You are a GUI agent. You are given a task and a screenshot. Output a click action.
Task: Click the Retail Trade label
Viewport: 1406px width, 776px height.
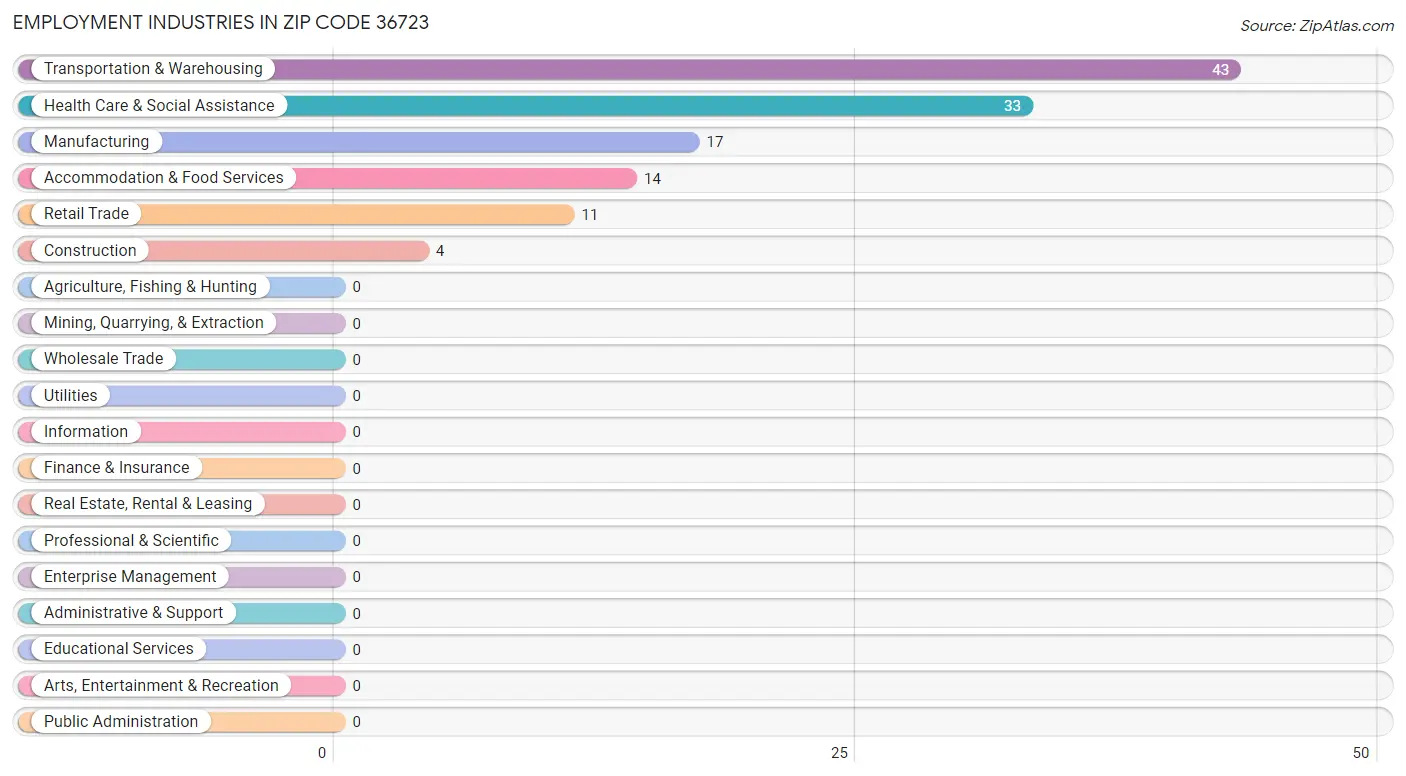(x=86, y=214)
